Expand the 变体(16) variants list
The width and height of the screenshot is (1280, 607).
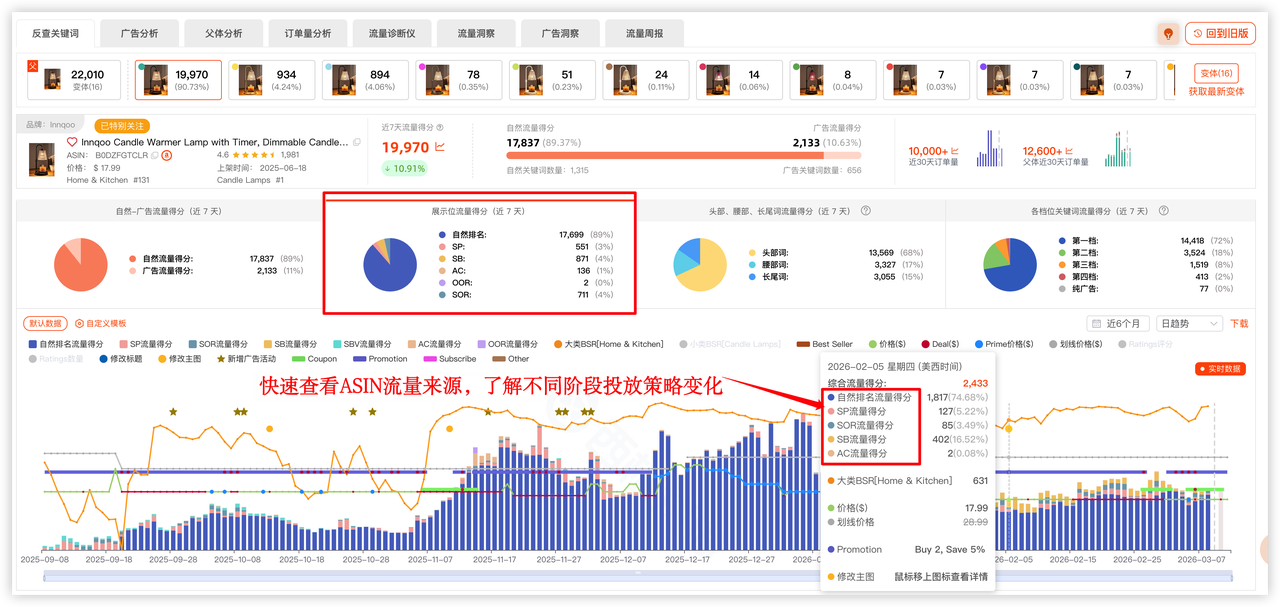(x=1215, y=73)
